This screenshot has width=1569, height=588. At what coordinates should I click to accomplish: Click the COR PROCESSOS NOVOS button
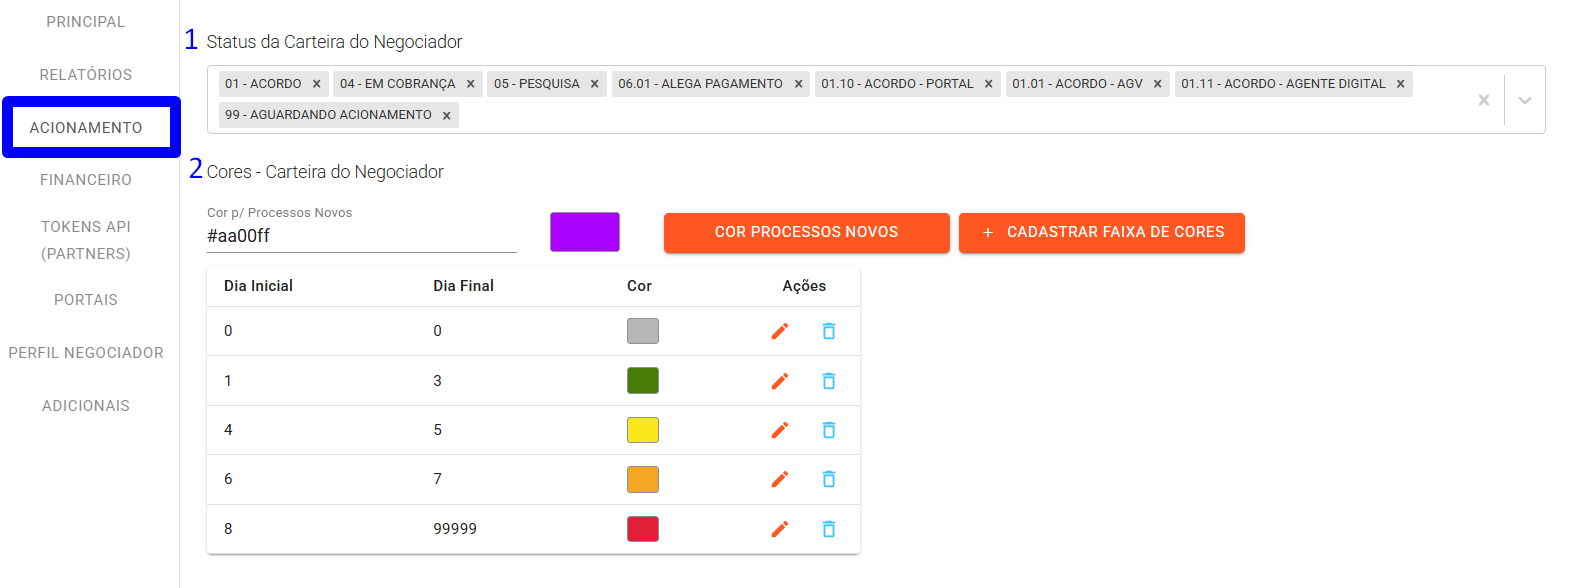click(806, 232)
